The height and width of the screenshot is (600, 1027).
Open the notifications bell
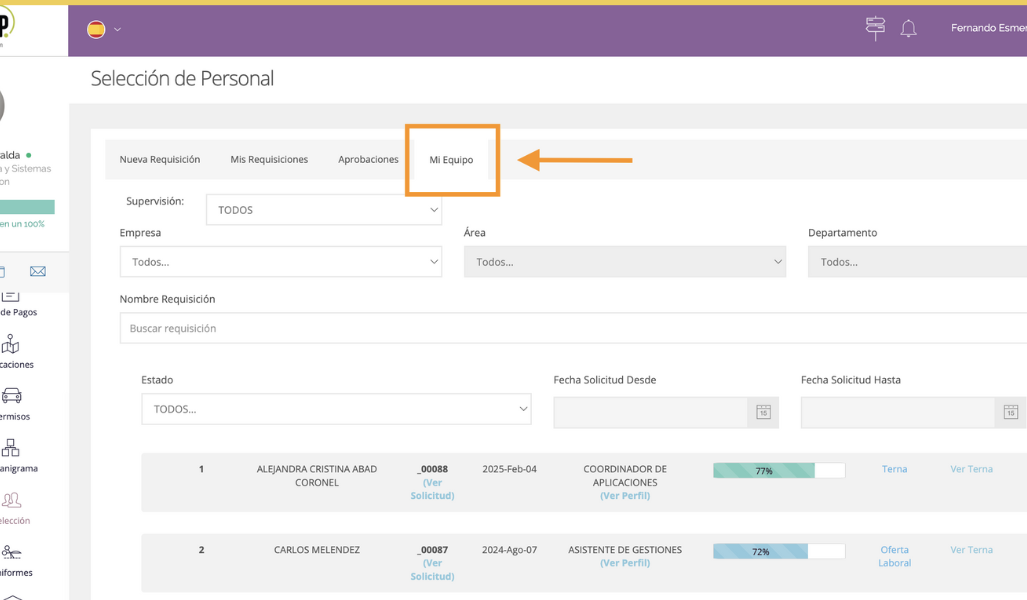(908, 29)
